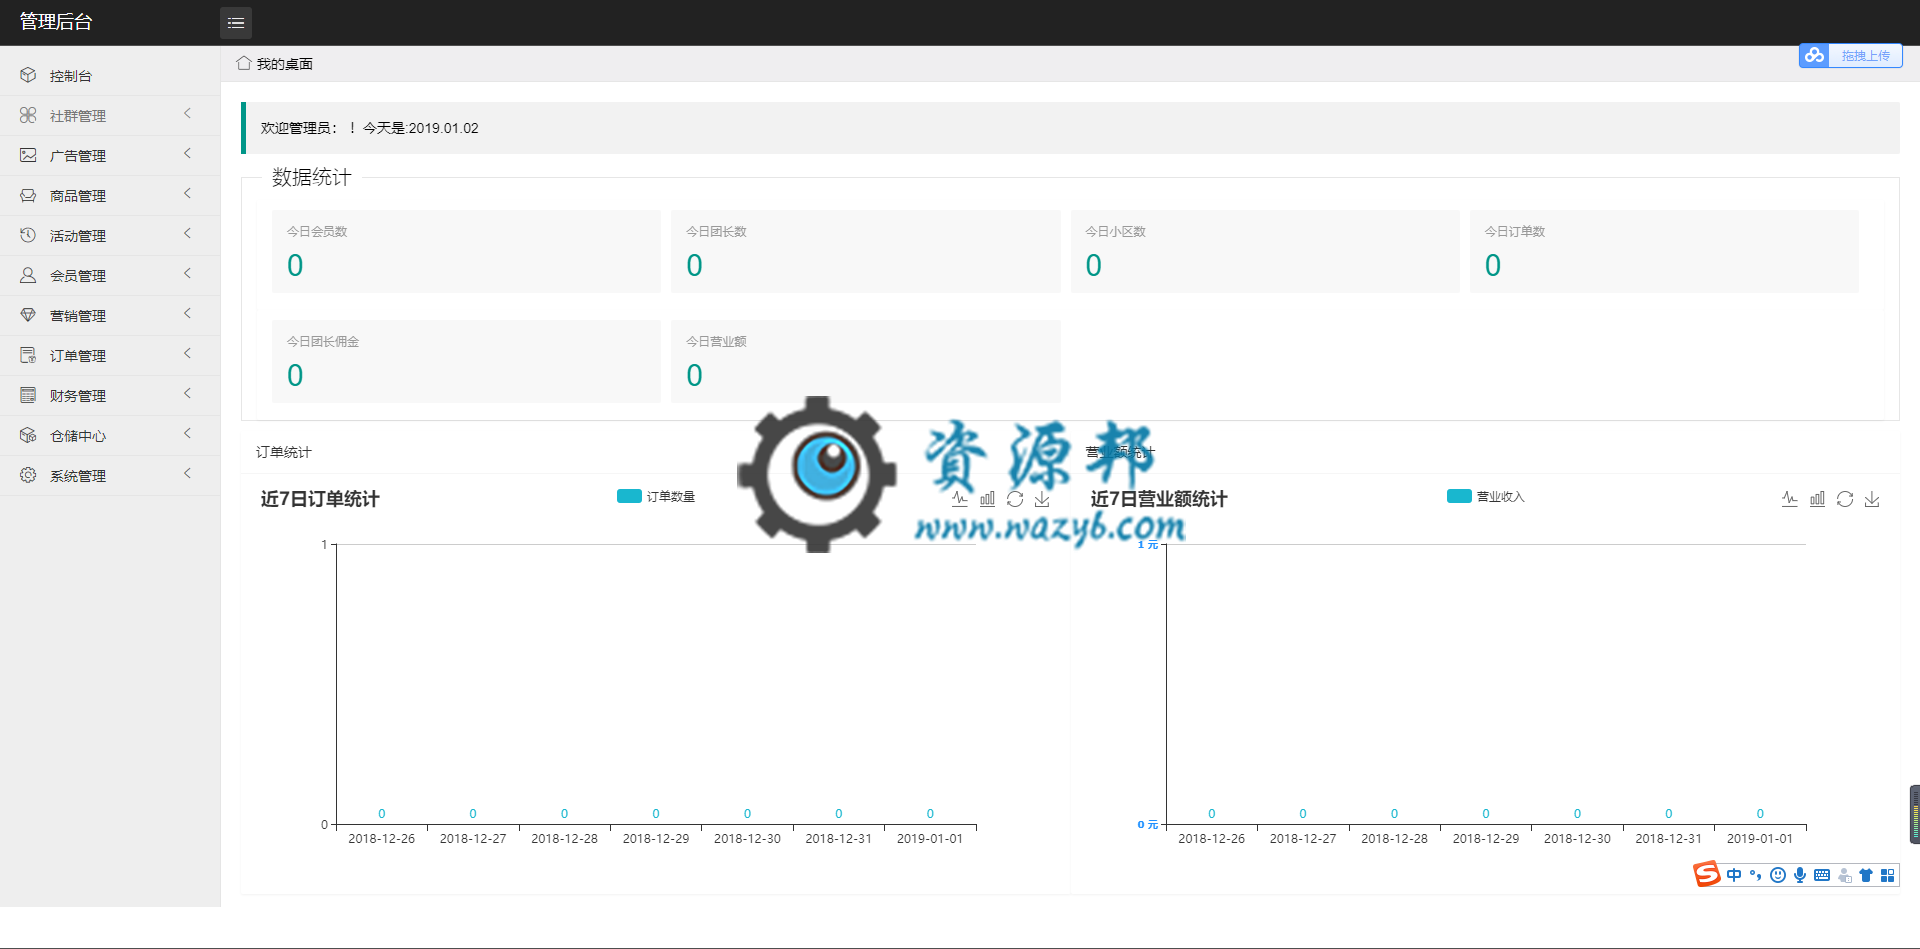Click the four-circles icon next to 社群管理
Image resolution: width=1920 pixels, height=949 pixels.
28,115
